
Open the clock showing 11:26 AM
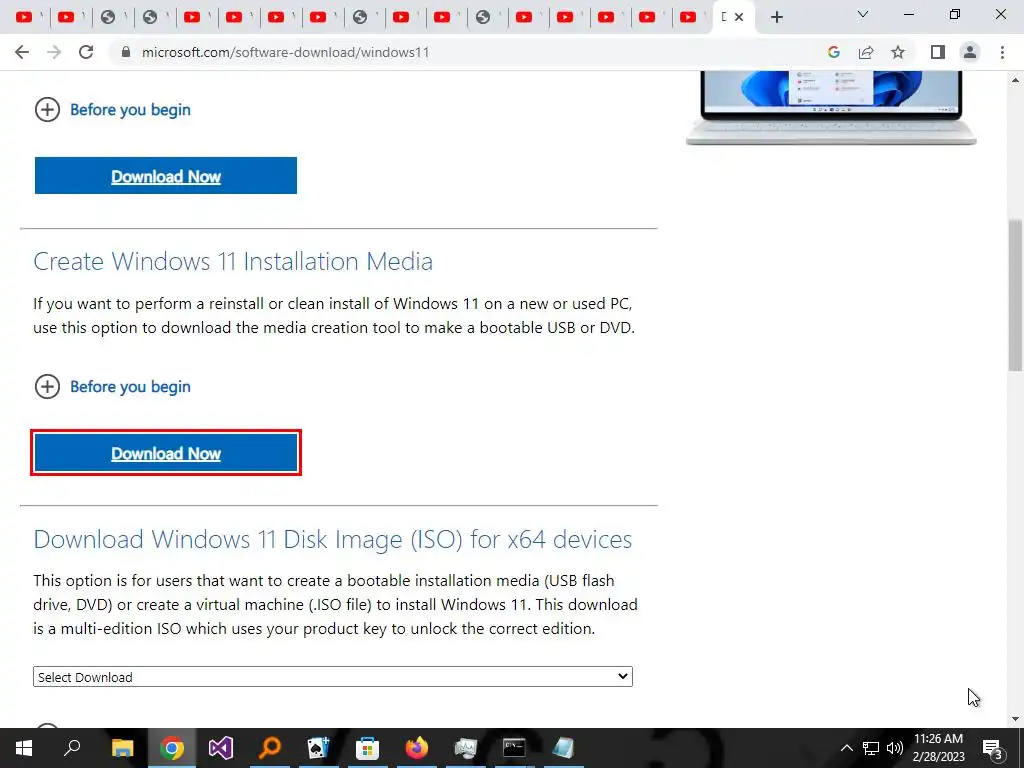click(x=938, y=748)
